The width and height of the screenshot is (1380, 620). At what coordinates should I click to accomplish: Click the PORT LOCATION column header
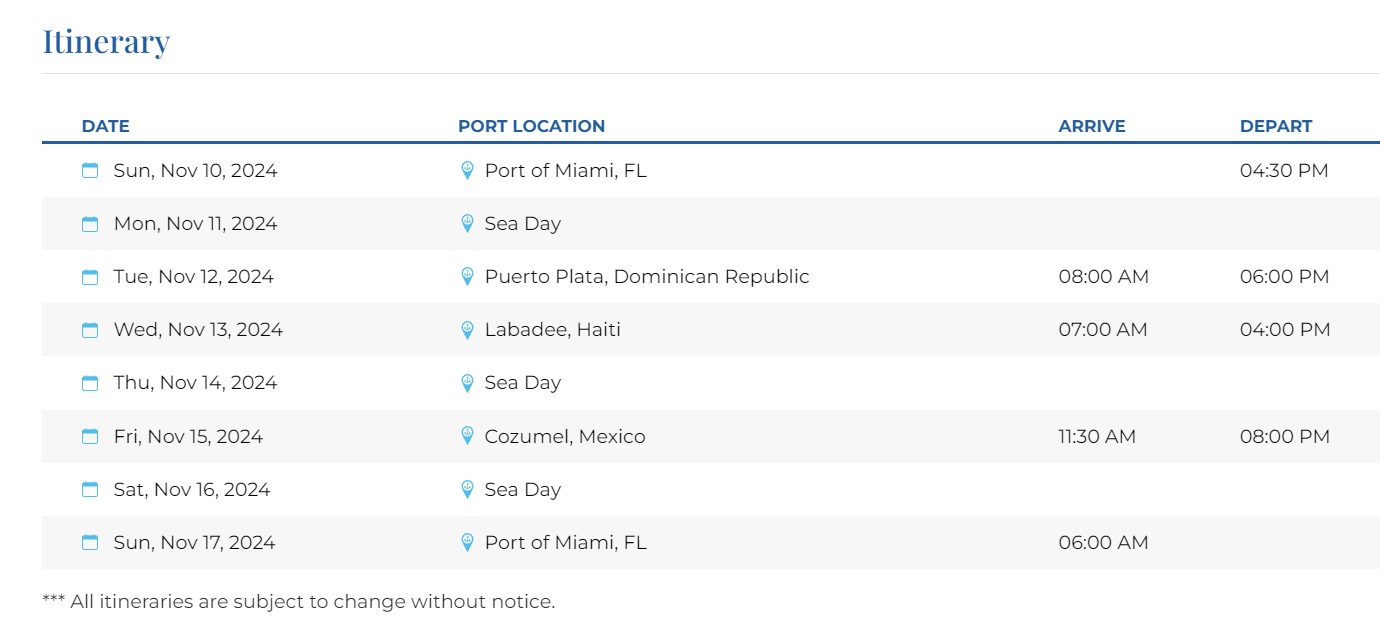(531, 126)
